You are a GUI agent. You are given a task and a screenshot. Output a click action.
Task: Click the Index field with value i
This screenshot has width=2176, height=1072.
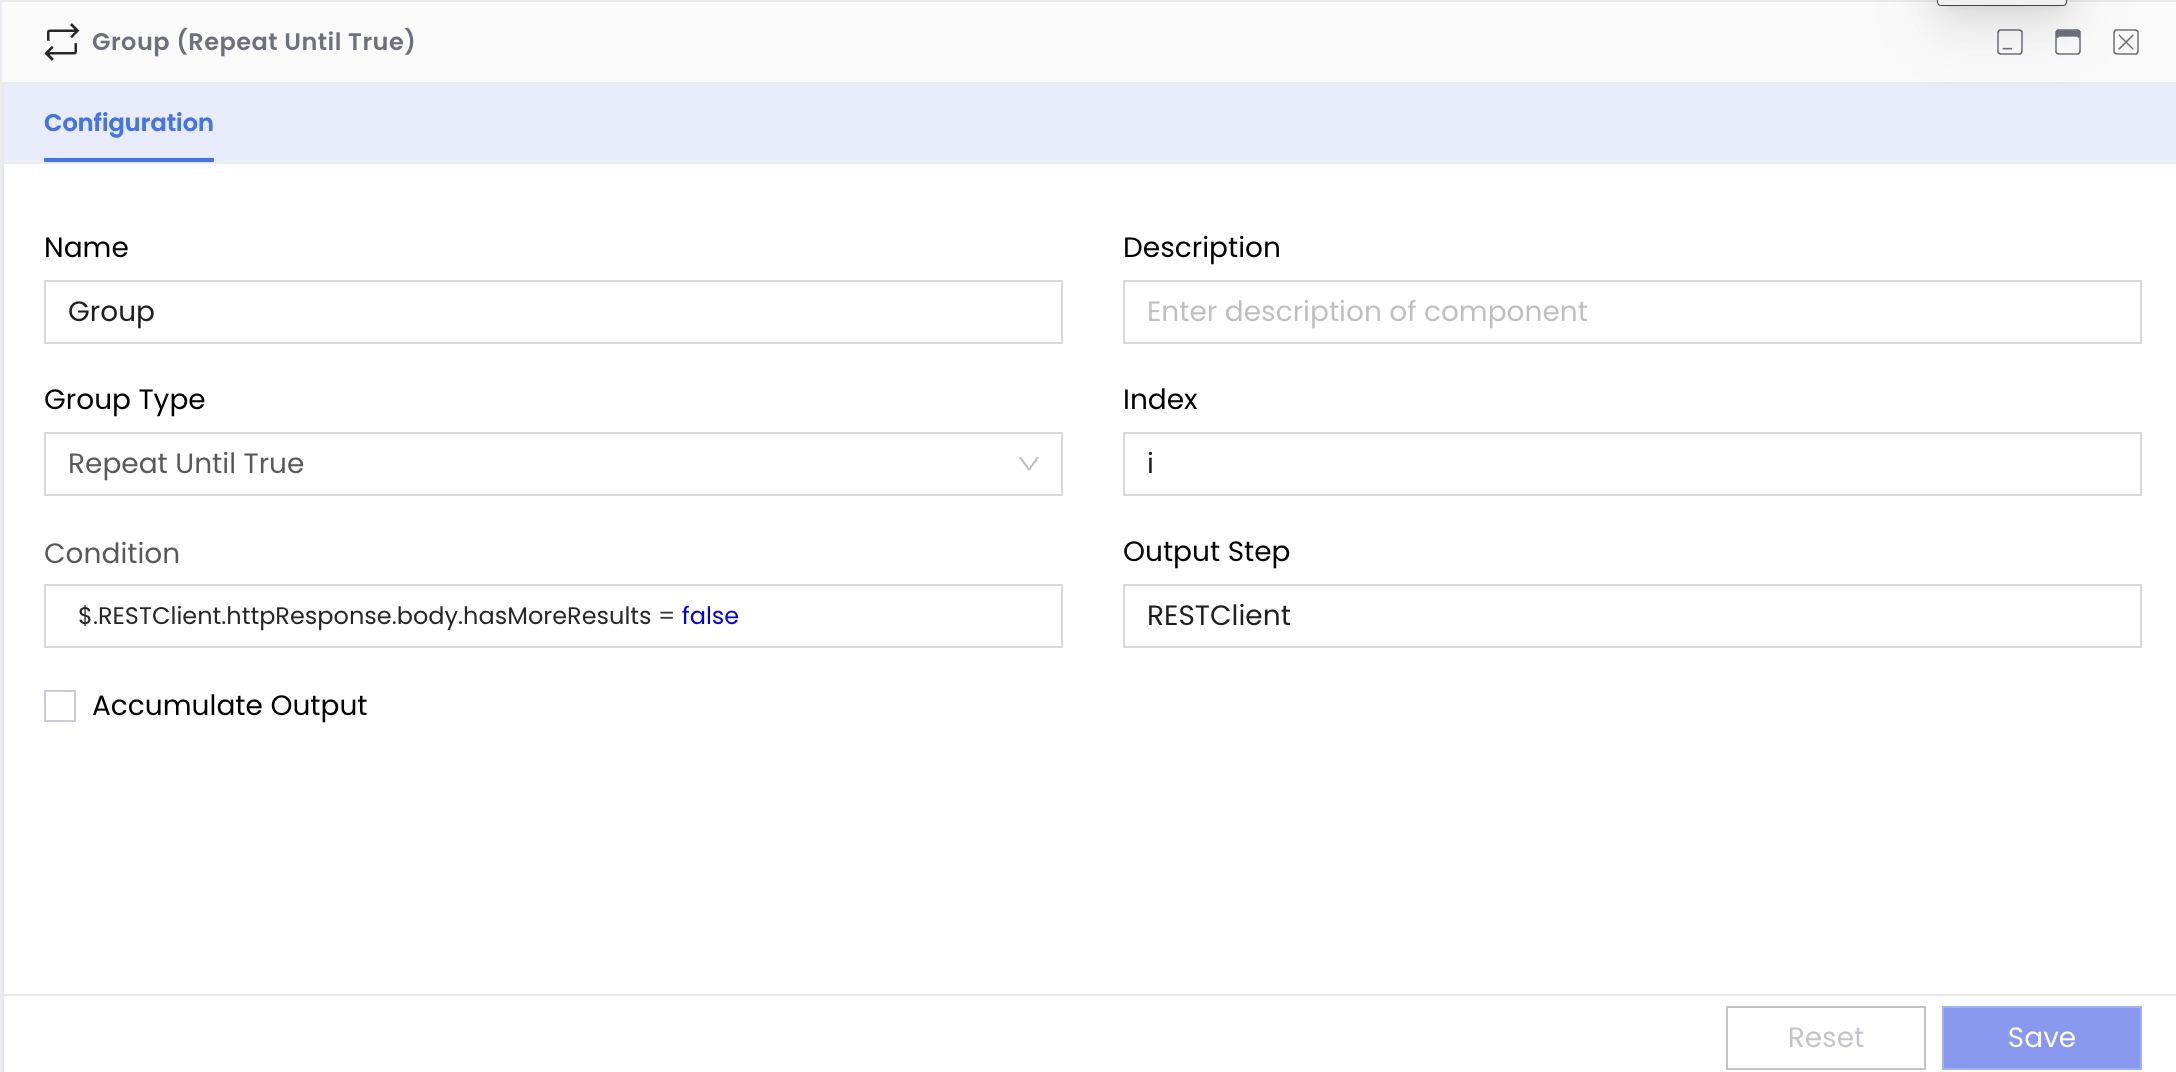pyautogui.click(x=1631, y=464)
